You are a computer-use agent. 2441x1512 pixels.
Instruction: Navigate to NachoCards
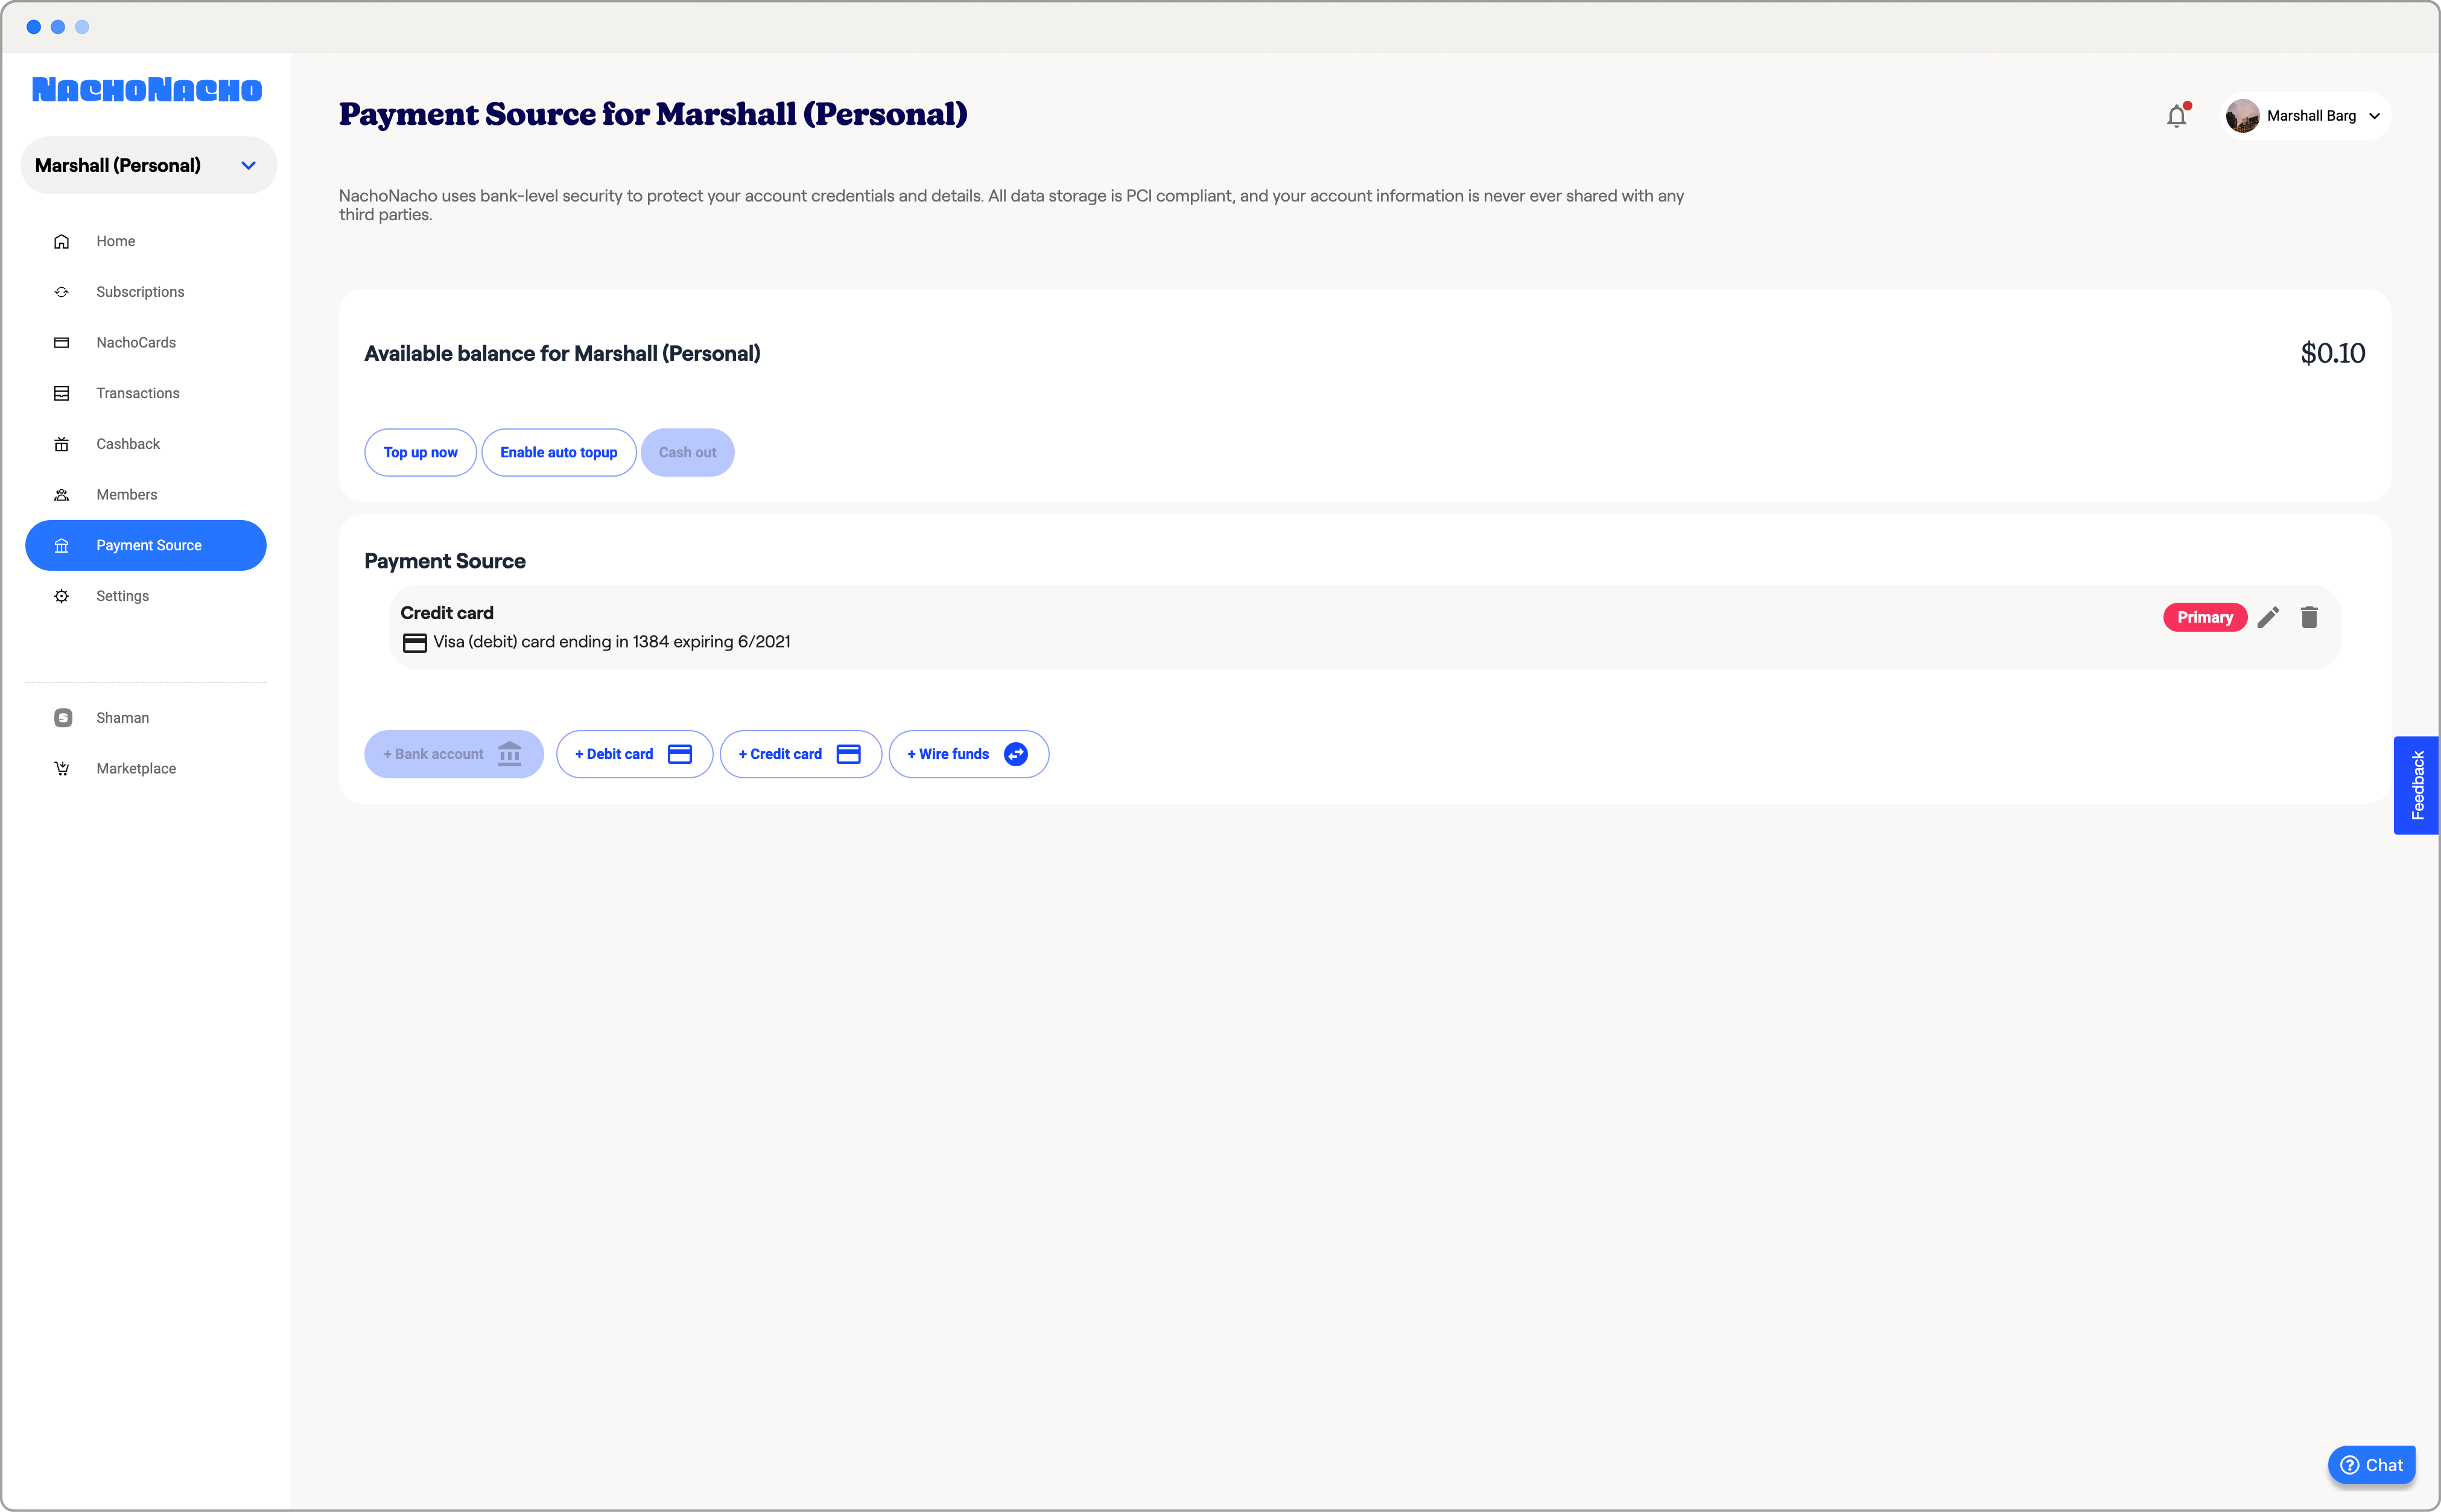tap(135, 342)
